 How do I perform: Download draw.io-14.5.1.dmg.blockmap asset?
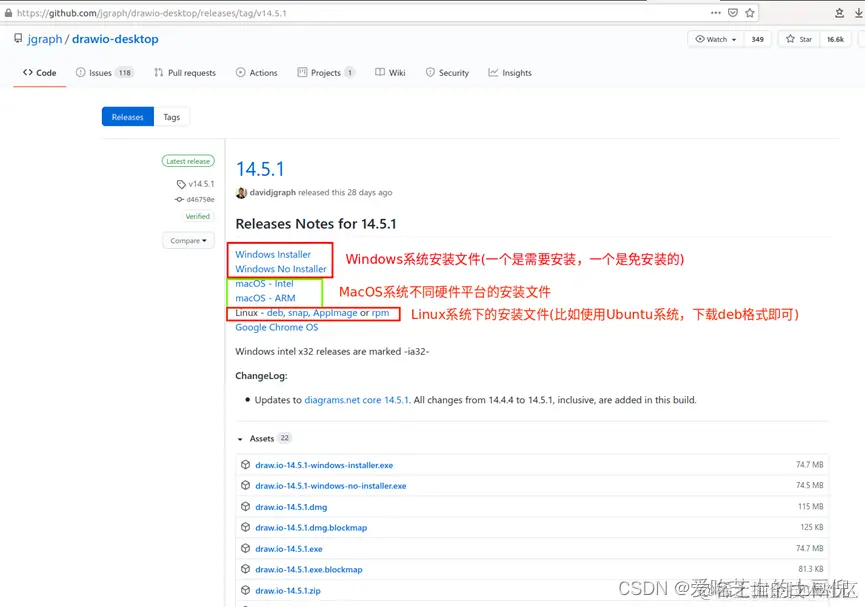tap(311, 528)
